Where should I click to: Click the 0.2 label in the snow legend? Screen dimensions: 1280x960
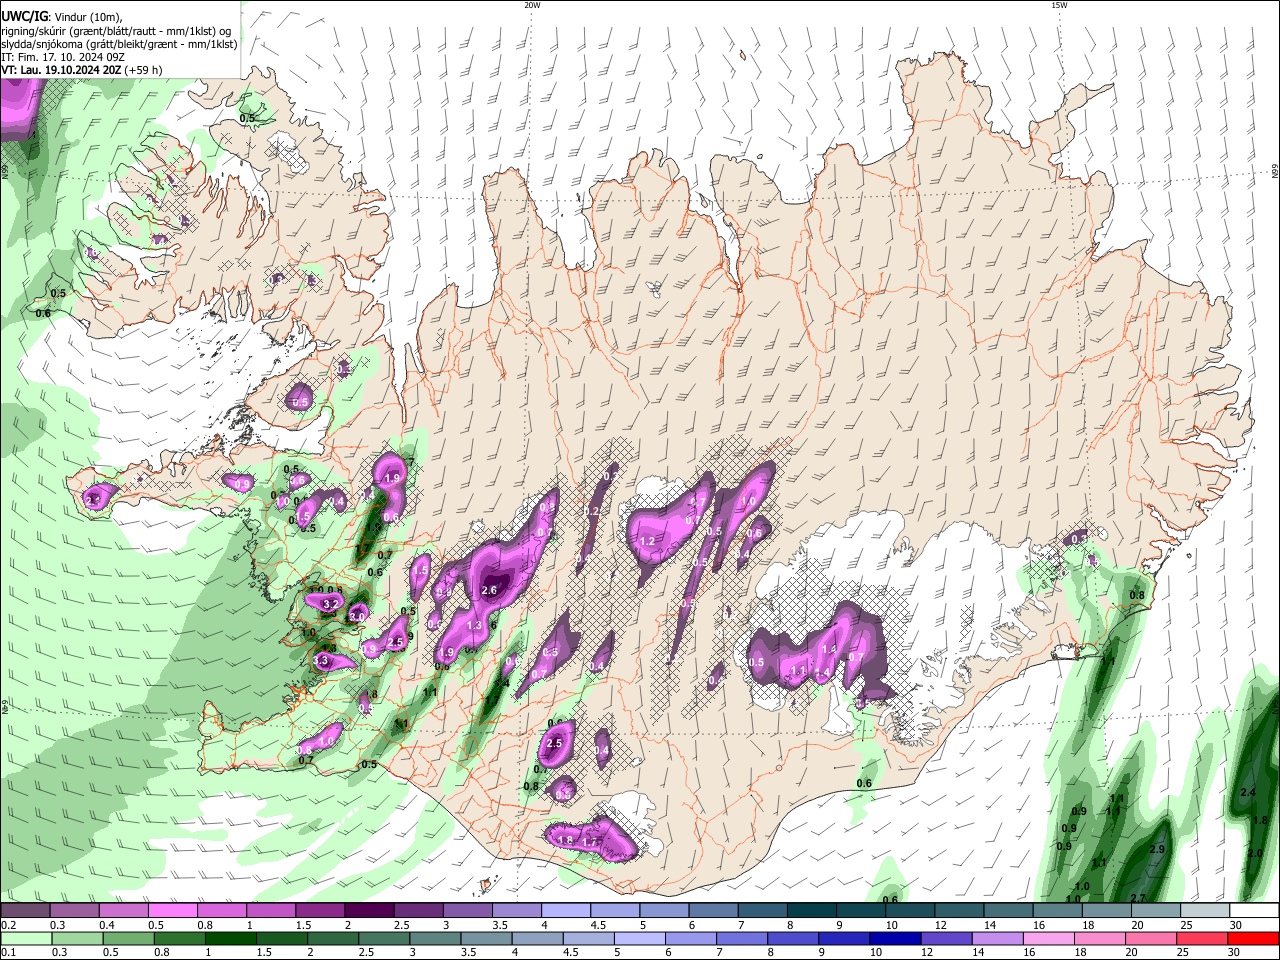pyautogui.click(x=8, y=925)
